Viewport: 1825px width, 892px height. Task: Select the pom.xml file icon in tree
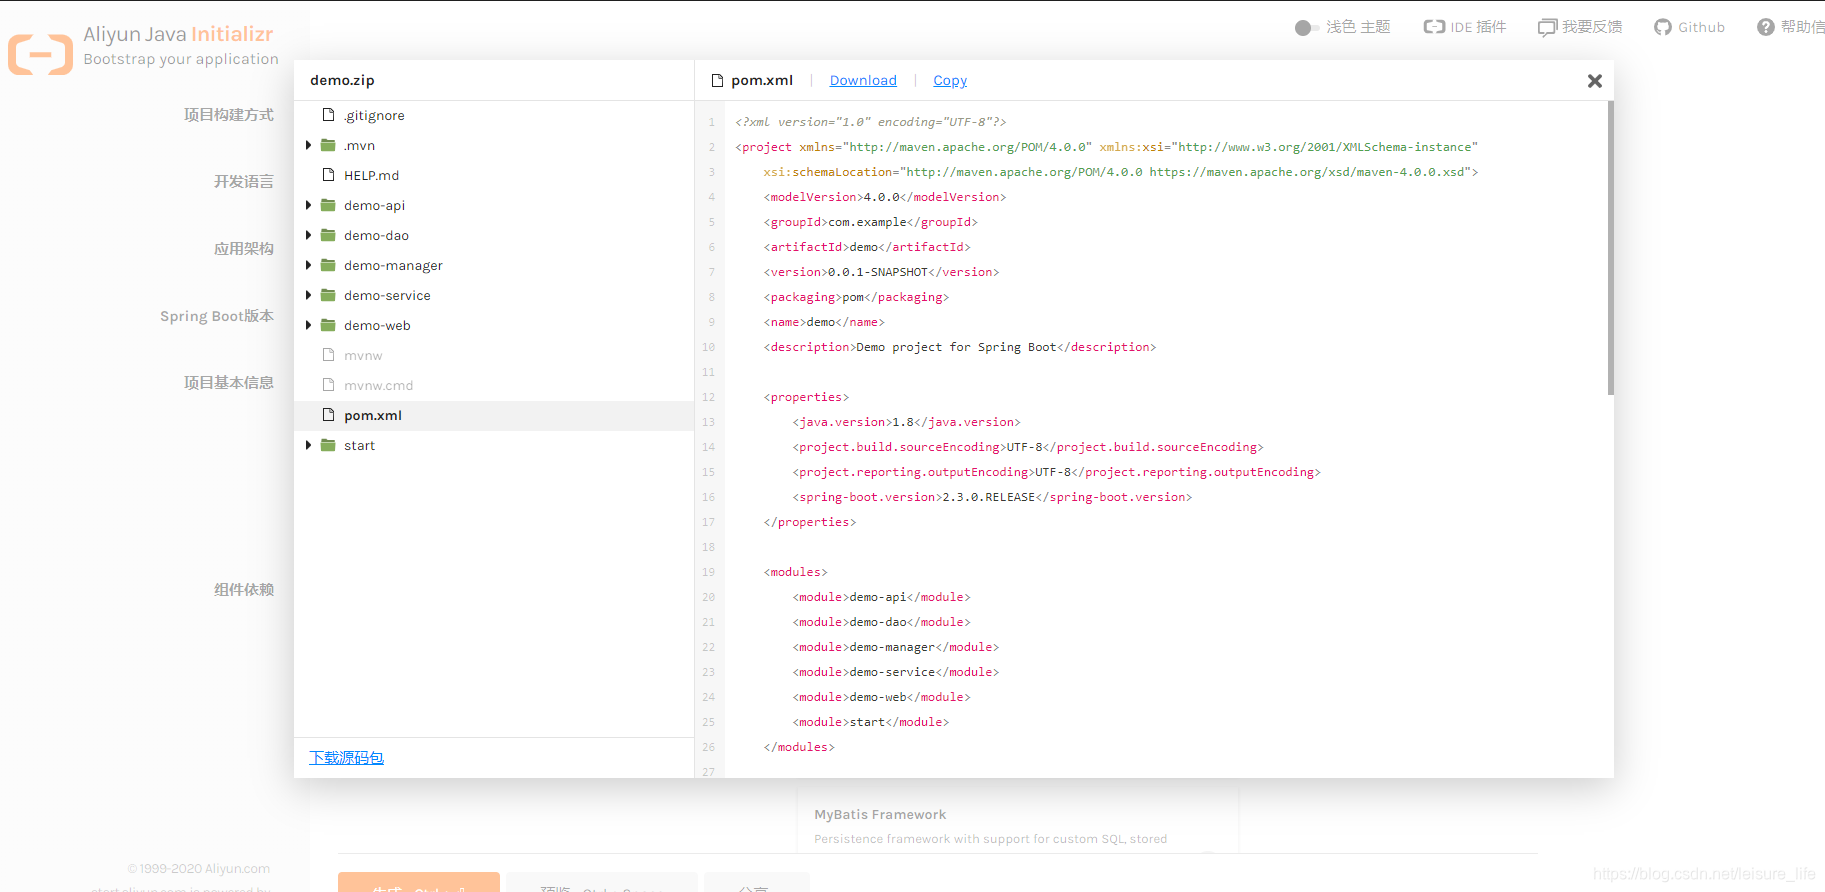pos(328,415)
